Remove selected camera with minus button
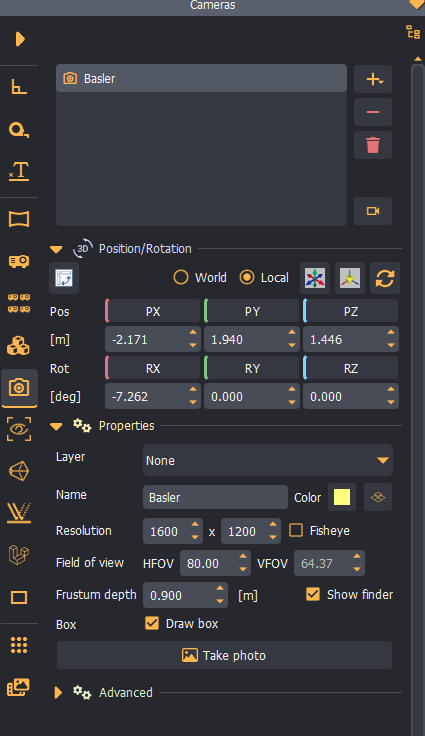425x736 pixels. pos(373,112)
